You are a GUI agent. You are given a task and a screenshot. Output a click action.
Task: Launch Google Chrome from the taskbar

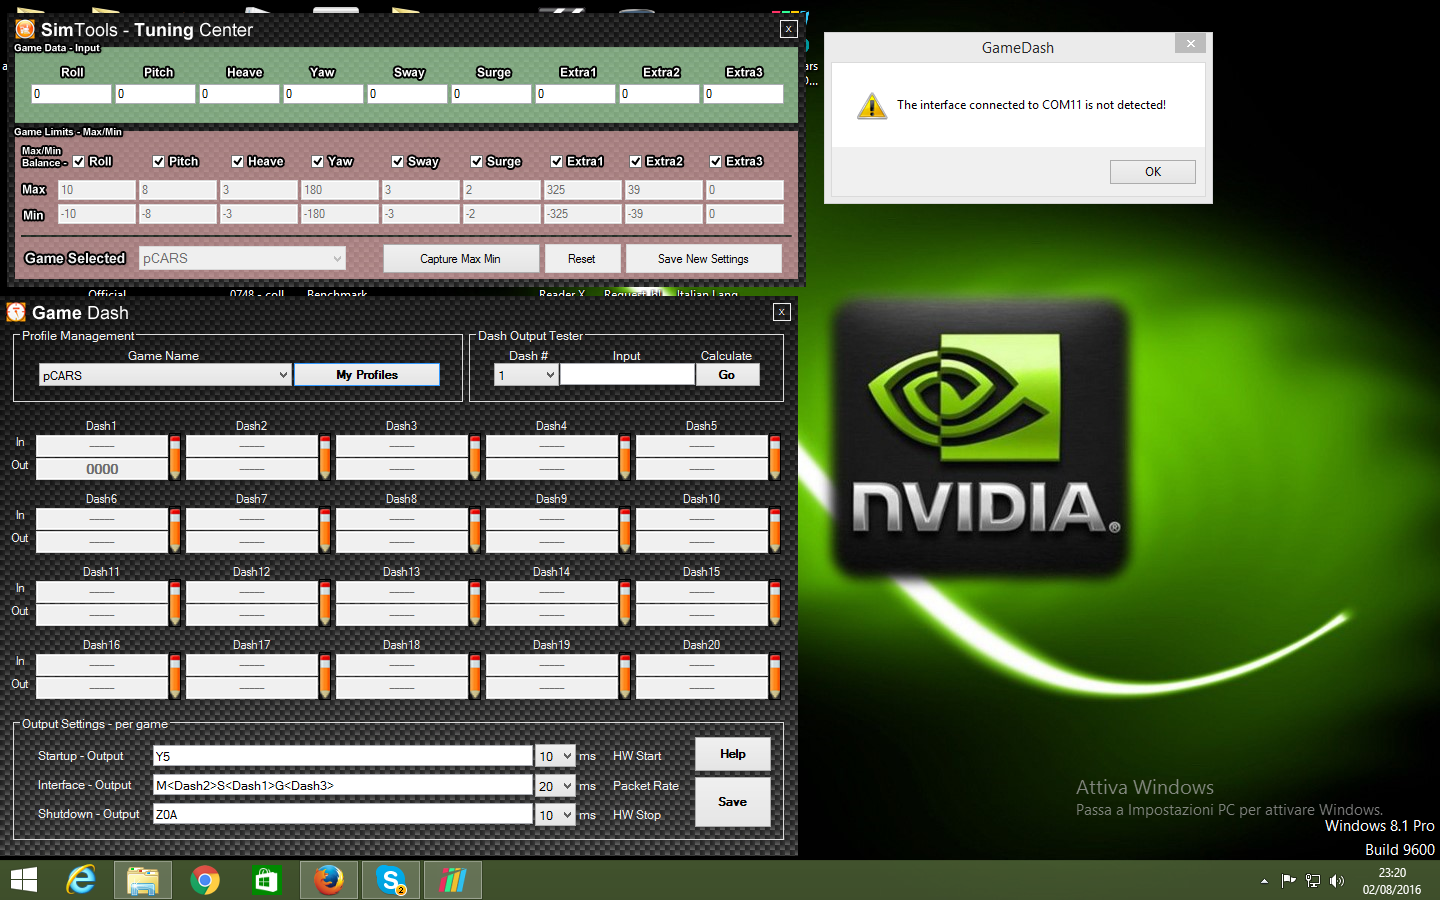(205, 880)
